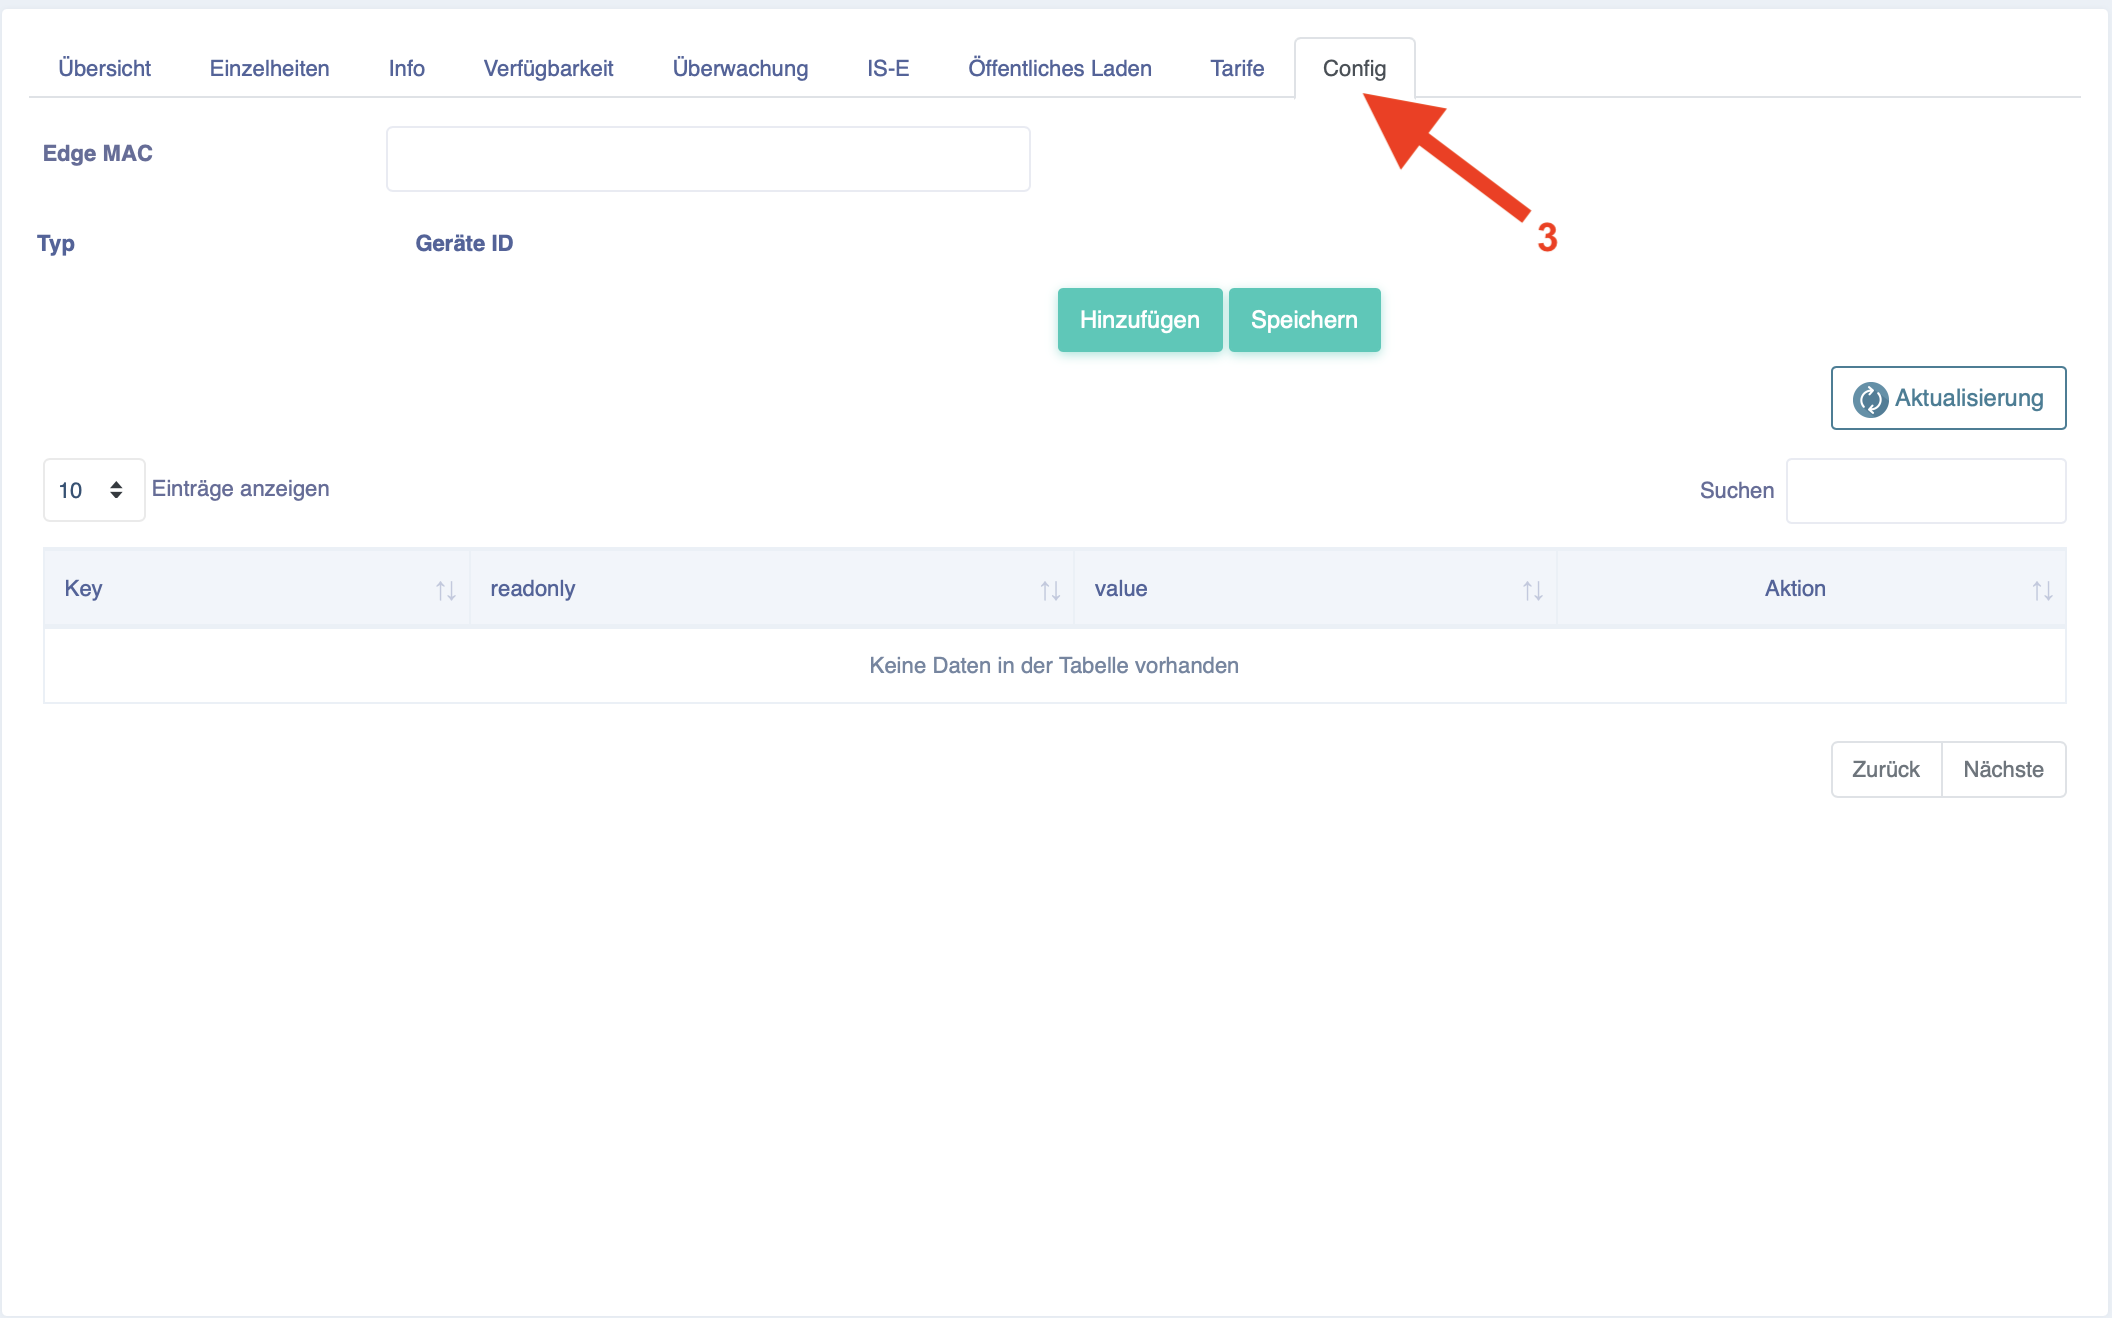Image resolution: width=2112 pixels, height=1318 pixels.
Task: Switch to the Übersicht tab
Action: coord(104,68)
